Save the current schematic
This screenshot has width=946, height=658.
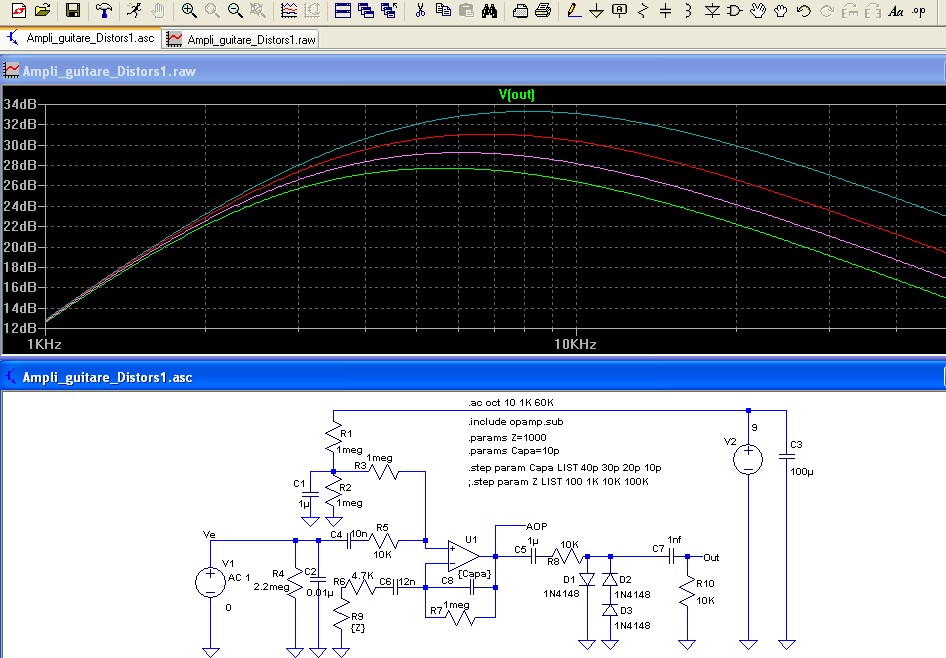click(x=73, y=11)
